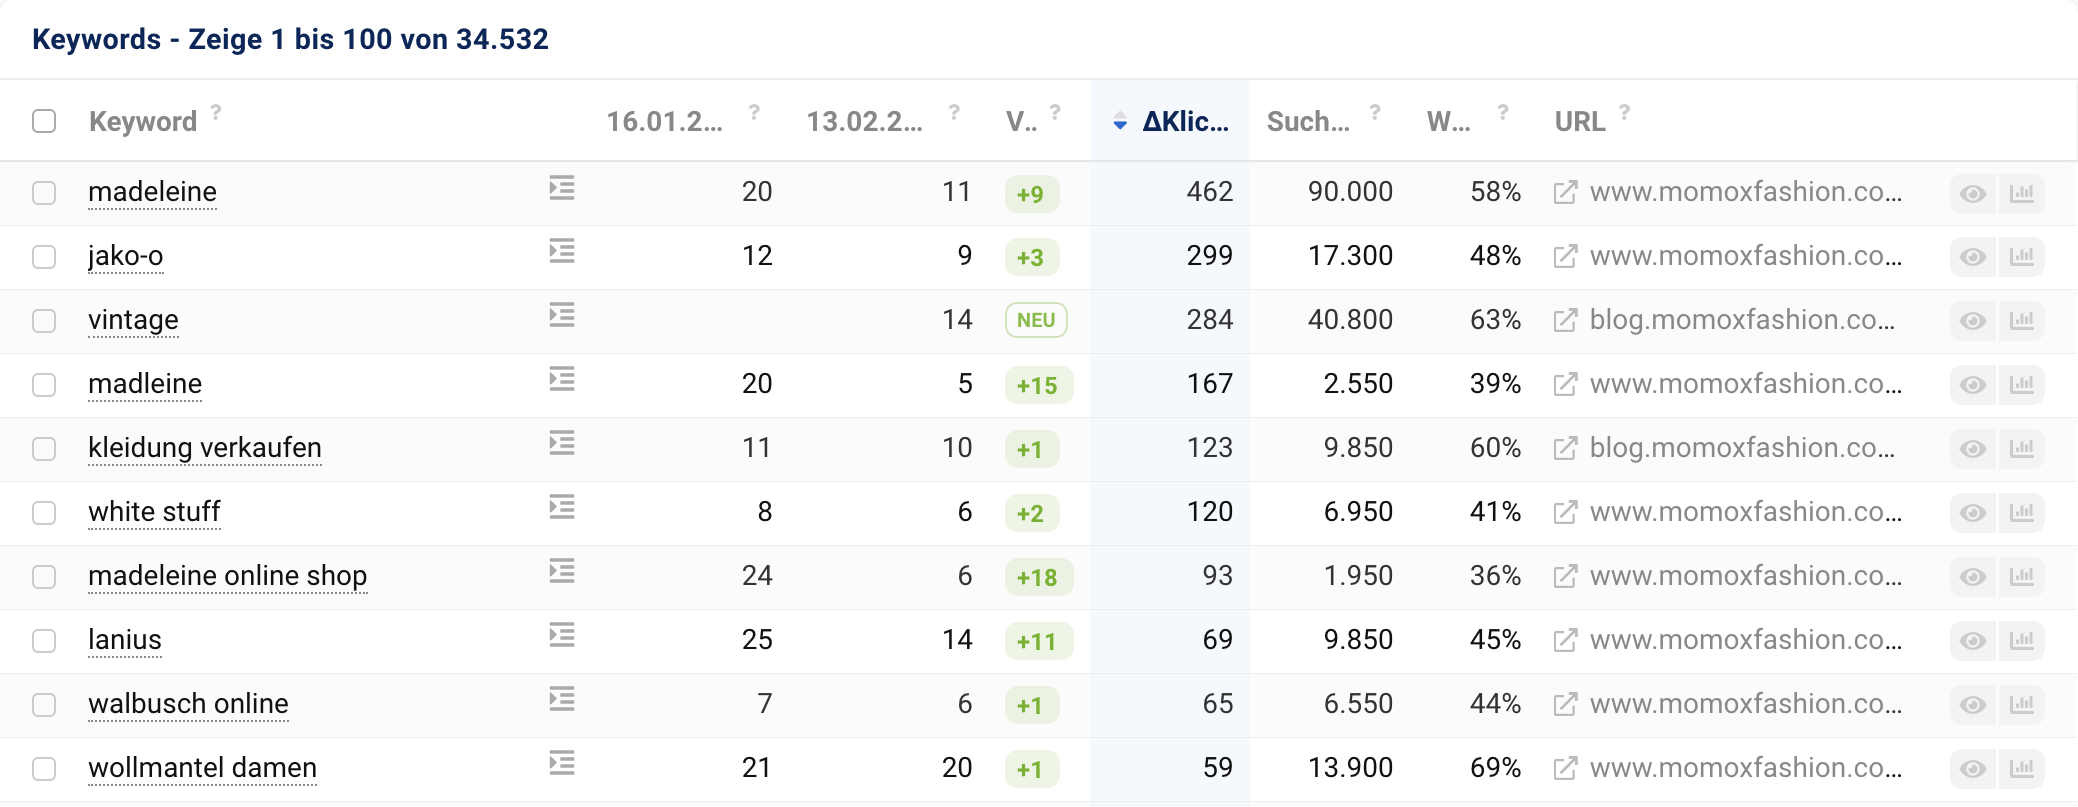Open external URL icon in madeleine row
Viewport: 2078px width, 807px height.
pyautogui.click(x=1565, y=193)
